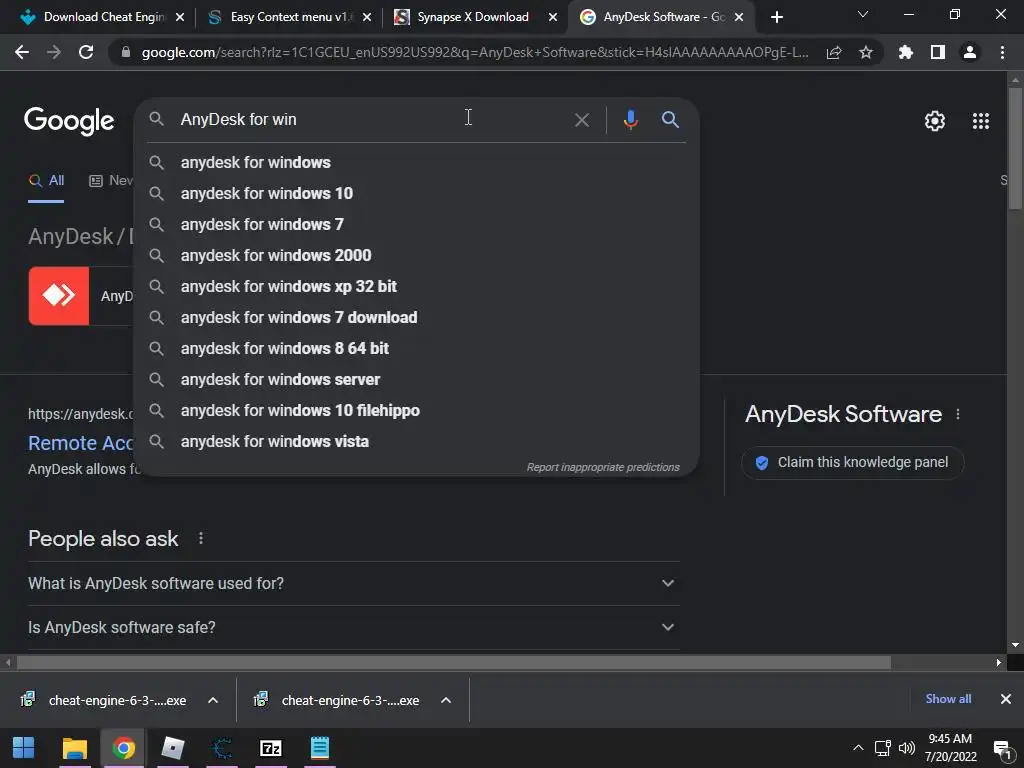Open Notepad from the taskbar
This screenshot has height=768, width=1024.
(320, 748)
